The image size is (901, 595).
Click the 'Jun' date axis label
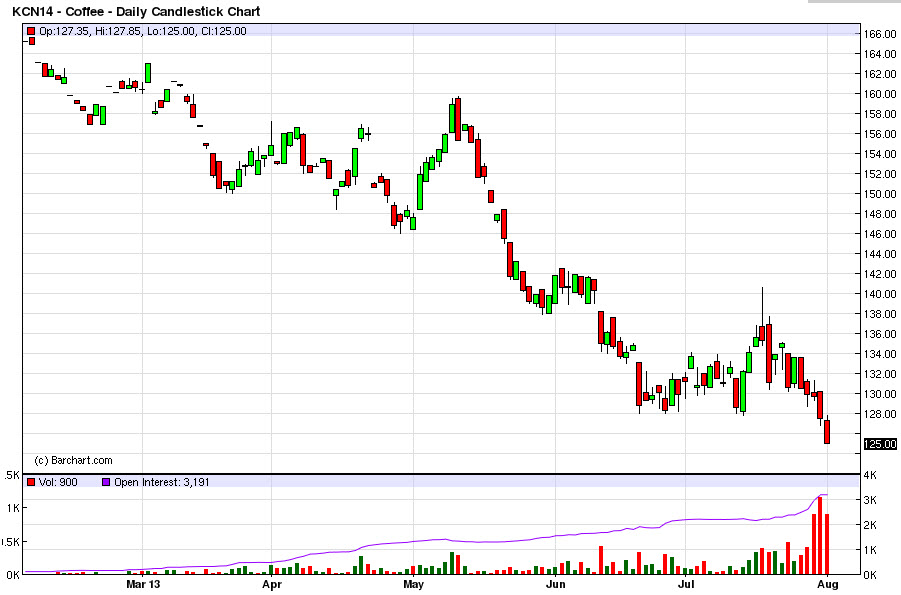click(556, 585)
